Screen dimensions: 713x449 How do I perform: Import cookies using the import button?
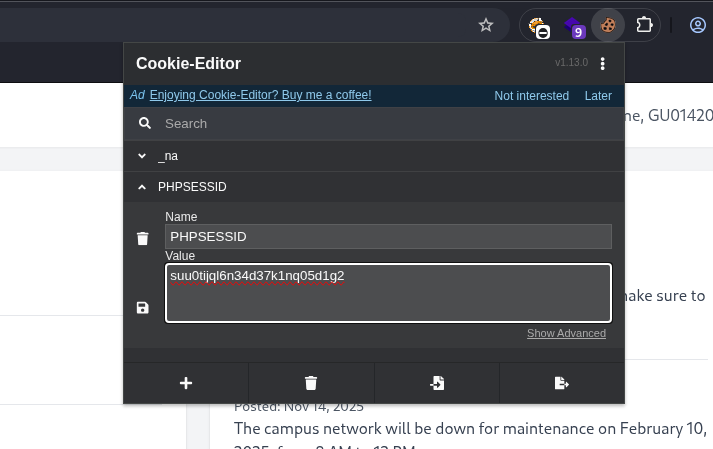437,383
